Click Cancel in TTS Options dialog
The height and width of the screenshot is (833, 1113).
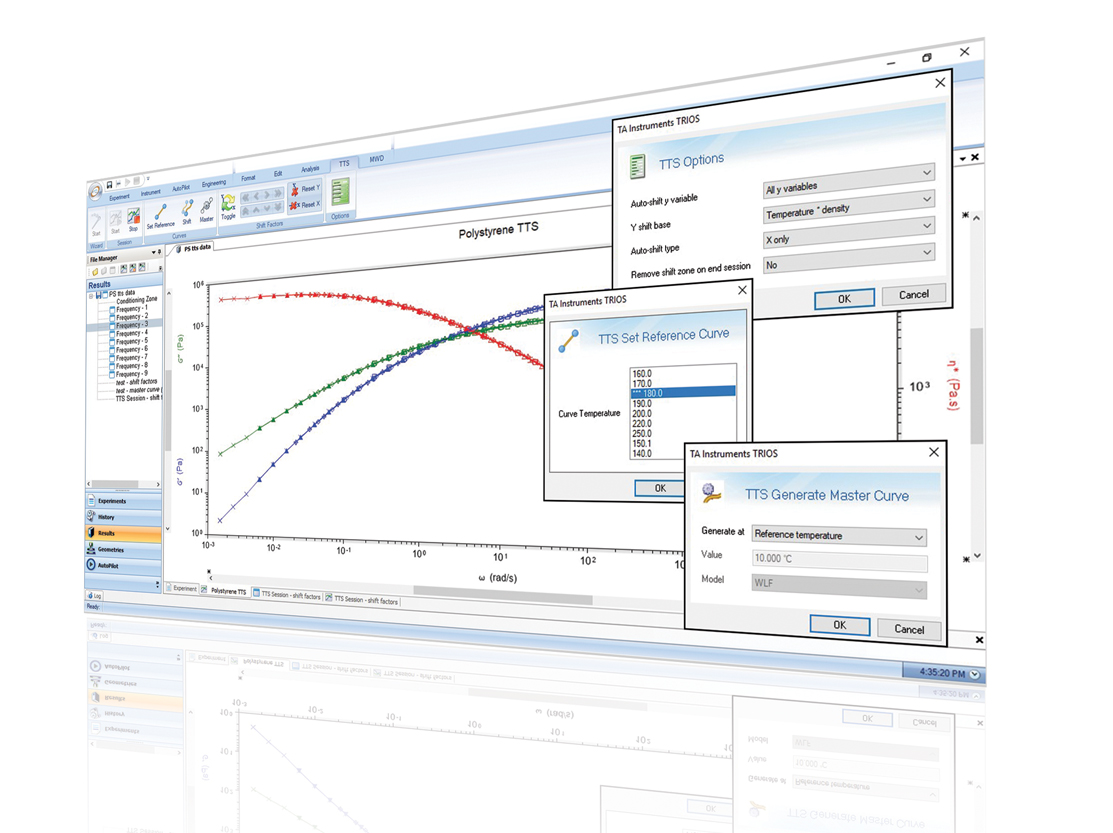[x=914, y=294]
